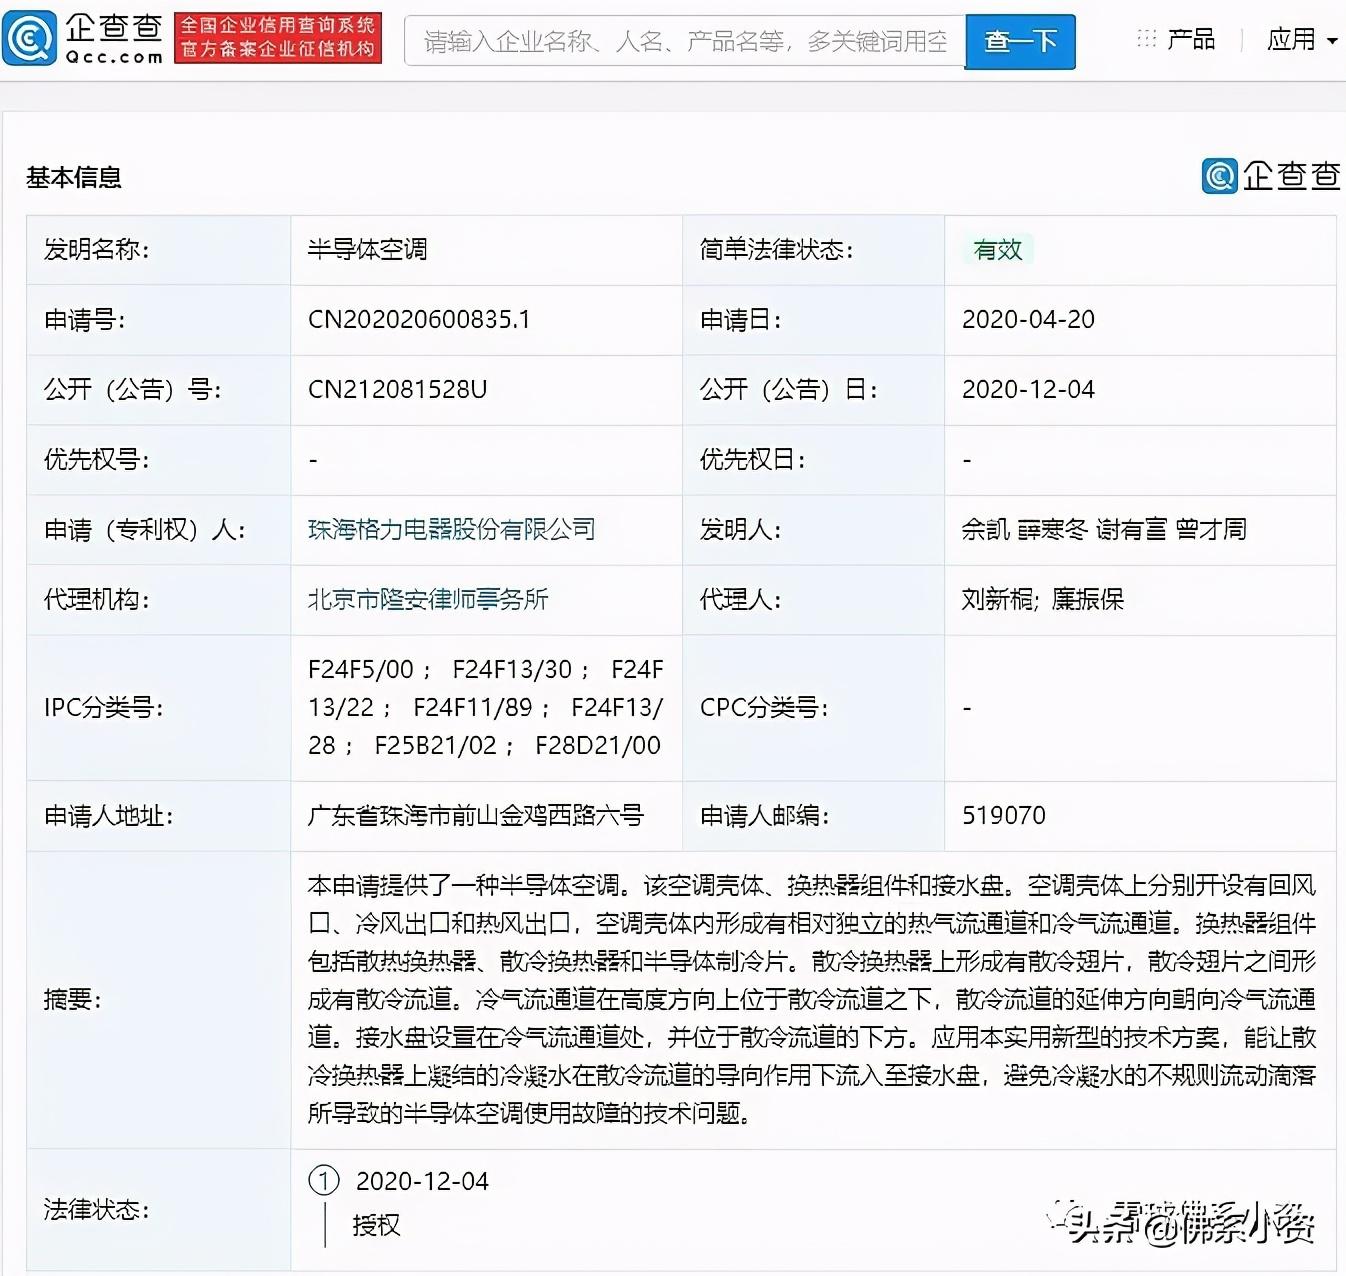Click the postal code 519070
The image size is (1346, 1276).
coord(1004,815)
